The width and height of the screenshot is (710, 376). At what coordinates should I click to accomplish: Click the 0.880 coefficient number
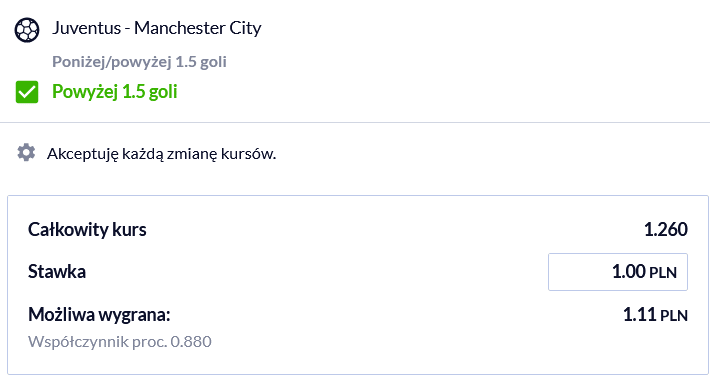tap(191, 342)
